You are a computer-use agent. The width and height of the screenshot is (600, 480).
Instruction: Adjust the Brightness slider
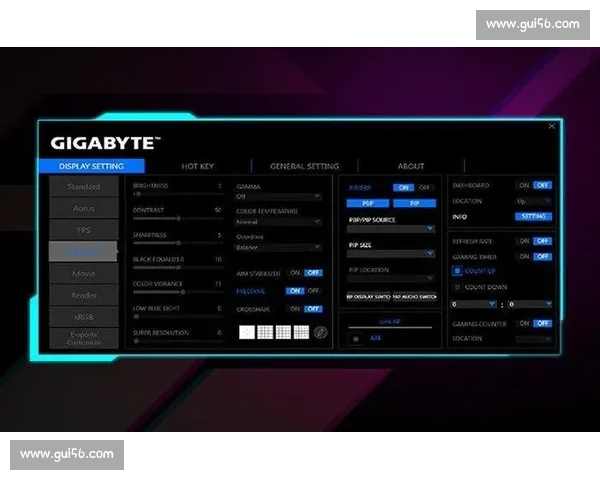click(178, 194)
